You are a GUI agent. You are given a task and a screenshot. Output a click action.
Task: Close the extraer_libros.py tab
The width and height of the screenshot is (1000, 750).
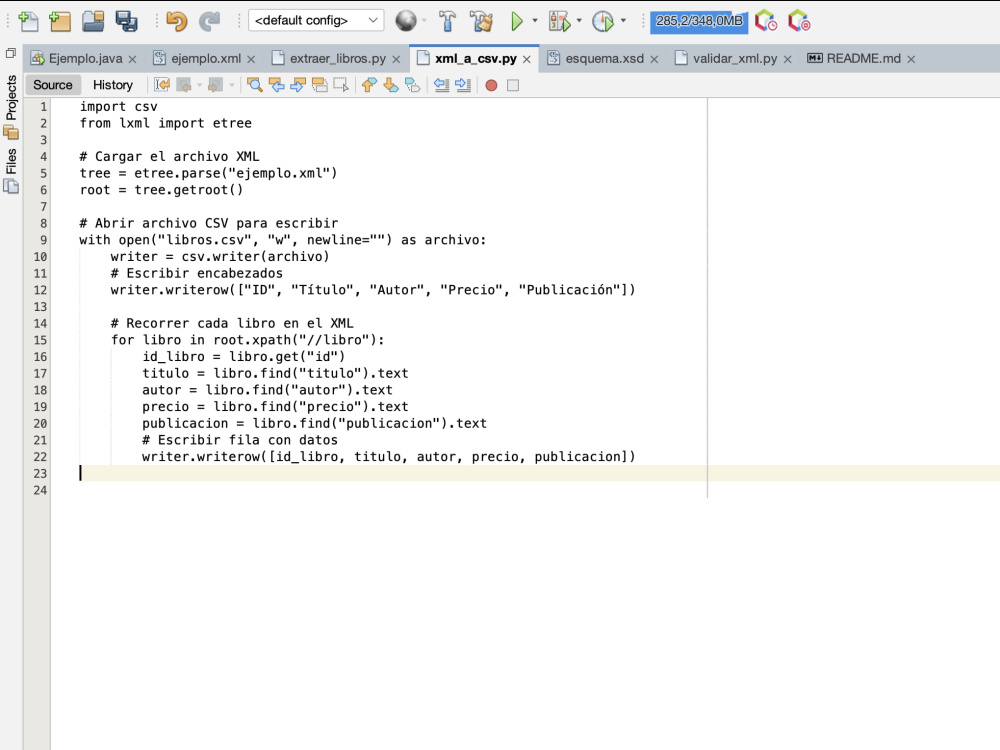396,59
